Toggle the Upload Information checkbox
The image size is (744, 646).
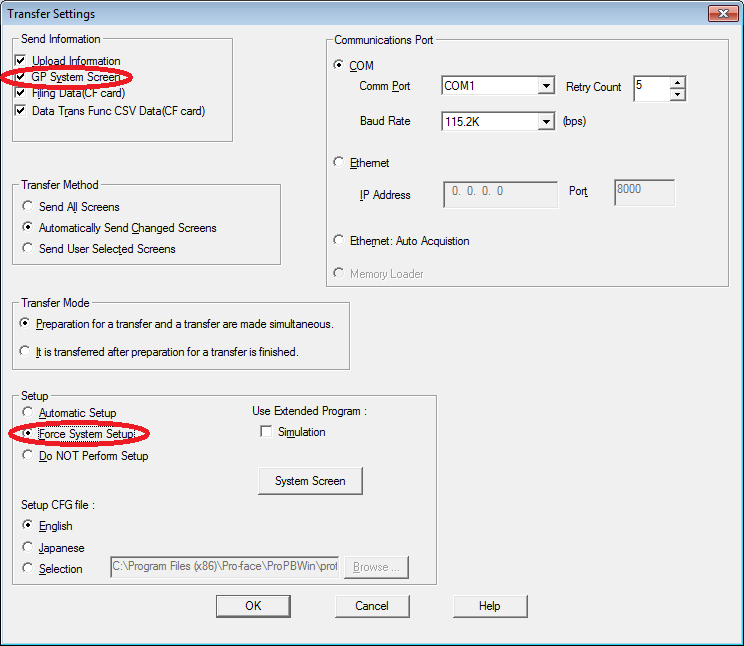click(21, 61)
